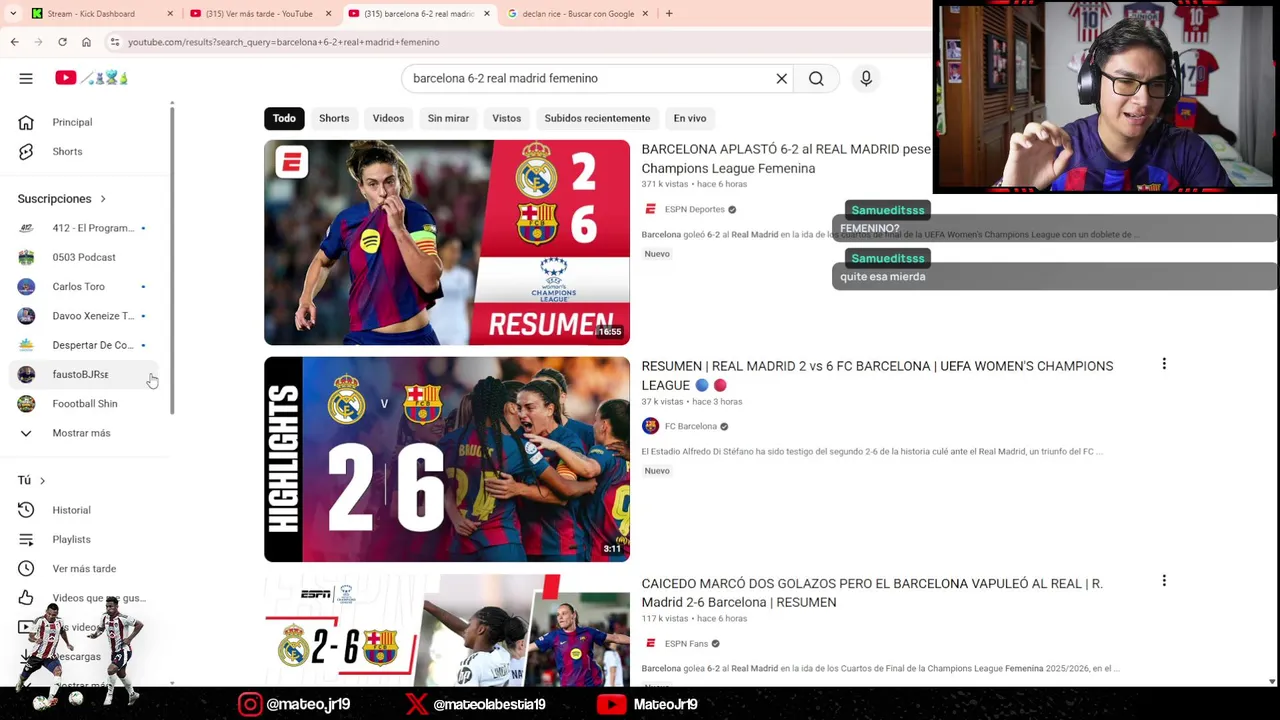Click ESPN Deportes channel avatar
Viewport: 1280px width, 720px height.
tap(650, 209)
